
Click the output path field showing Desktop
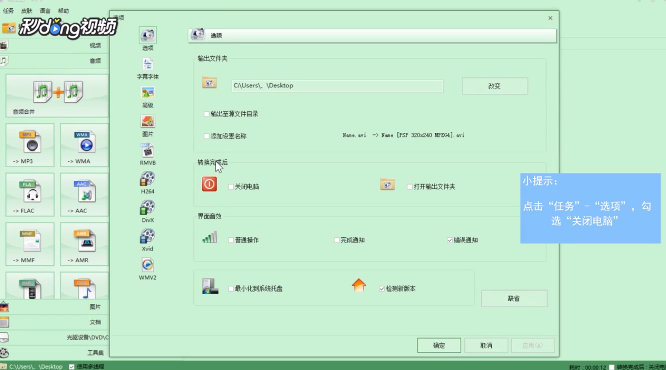coord(337,86)
